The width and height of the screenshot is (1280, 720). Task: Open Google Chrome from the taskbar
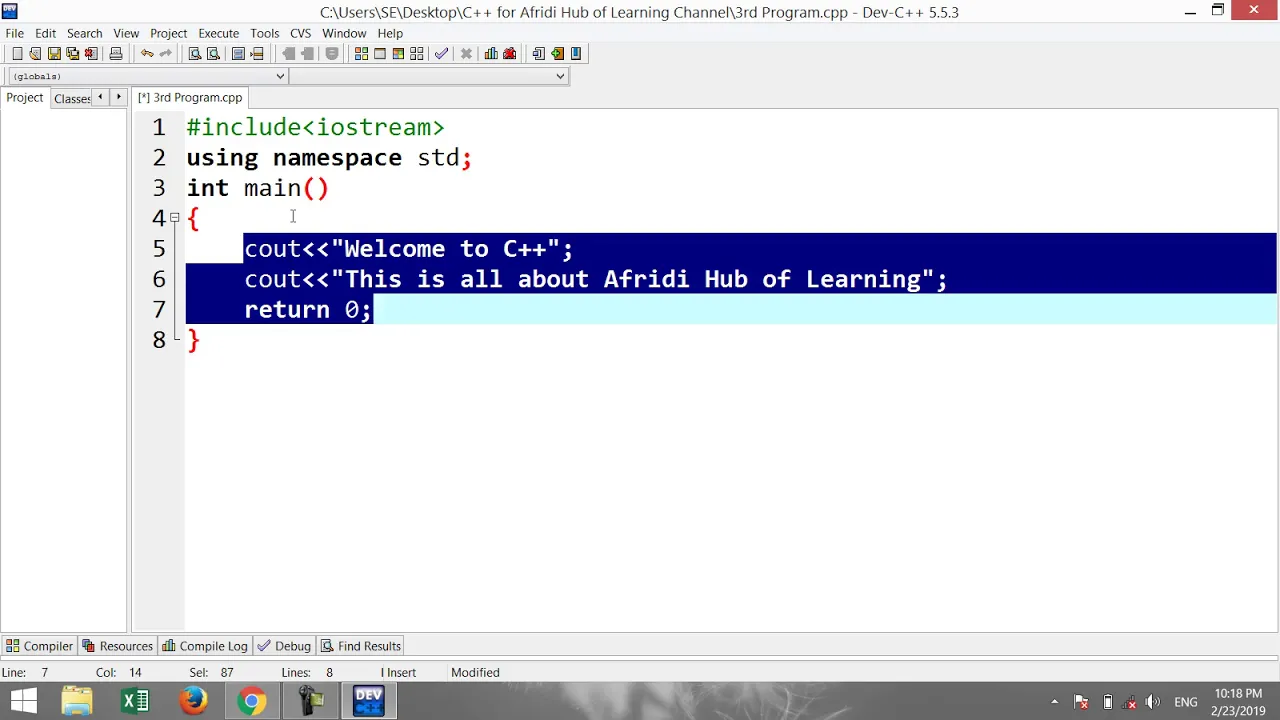251,701
